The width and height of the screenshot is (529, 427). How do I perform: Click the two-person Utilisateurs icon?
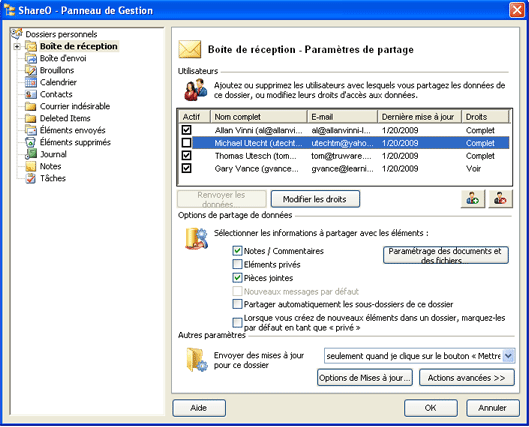[x=195, y=90]
